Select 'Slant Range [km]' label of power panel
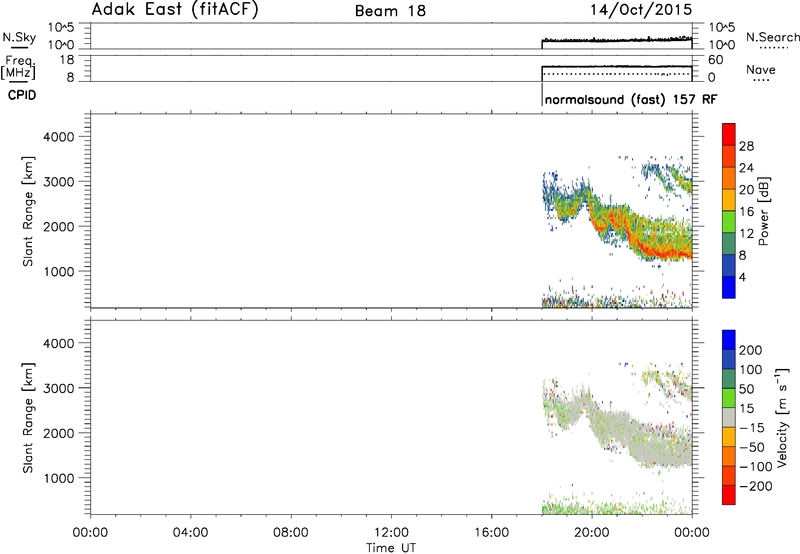 pyautogui.click(x=28, y=211)
